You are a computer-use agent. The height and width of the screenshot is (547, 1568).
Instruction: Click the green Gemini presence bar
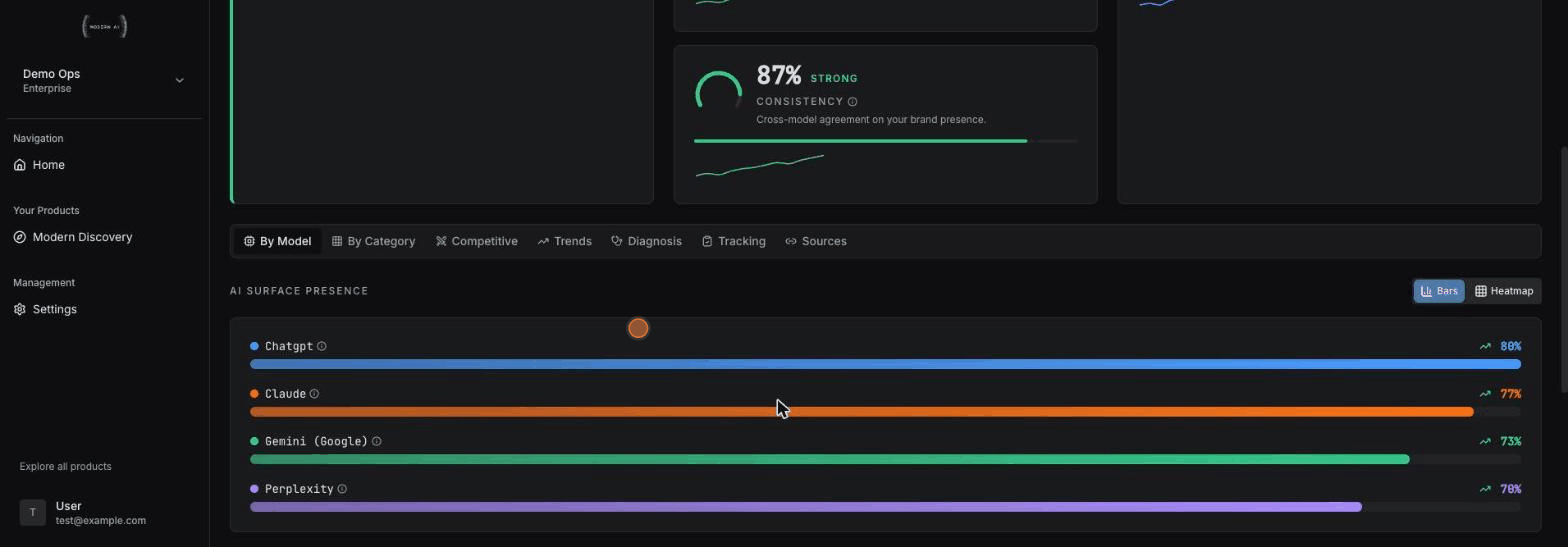pos(830,459)
